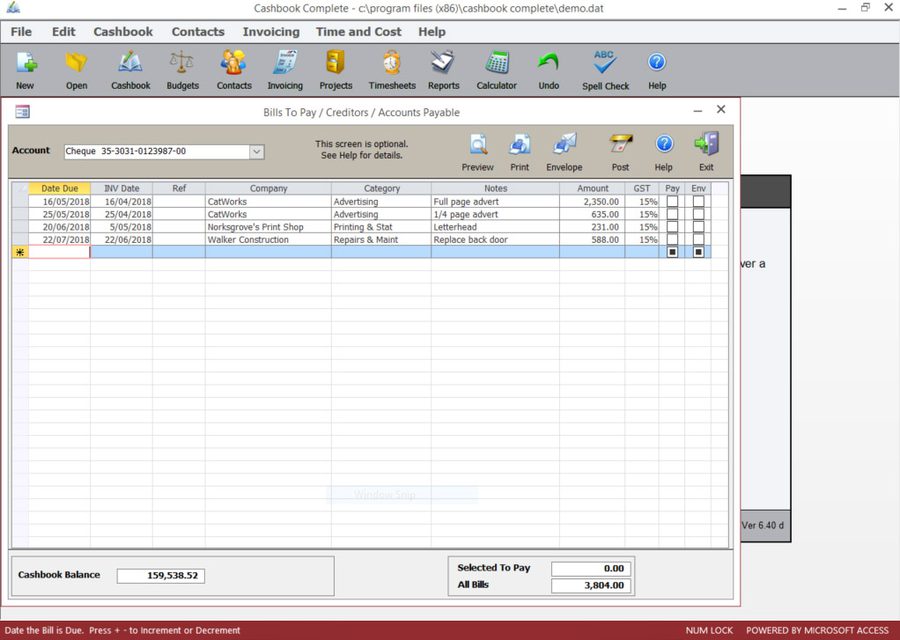The image size is (900, 640).
Task: Tick Pay checkbox for Replace back door
Action: (x=672, y=239)
